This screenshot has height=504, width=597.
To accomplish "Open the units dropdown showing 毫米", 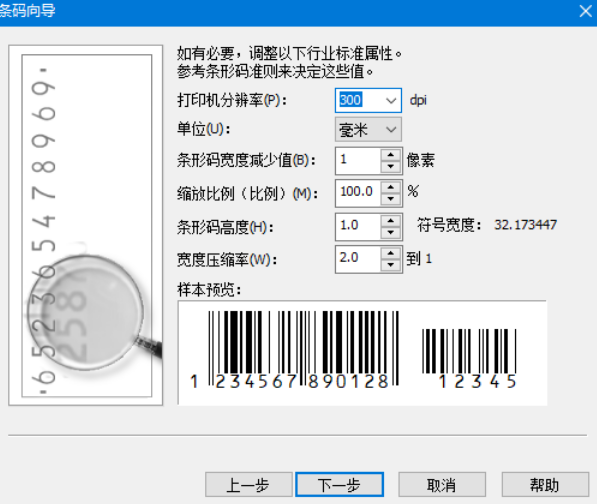I will click(x=368, y=130).
